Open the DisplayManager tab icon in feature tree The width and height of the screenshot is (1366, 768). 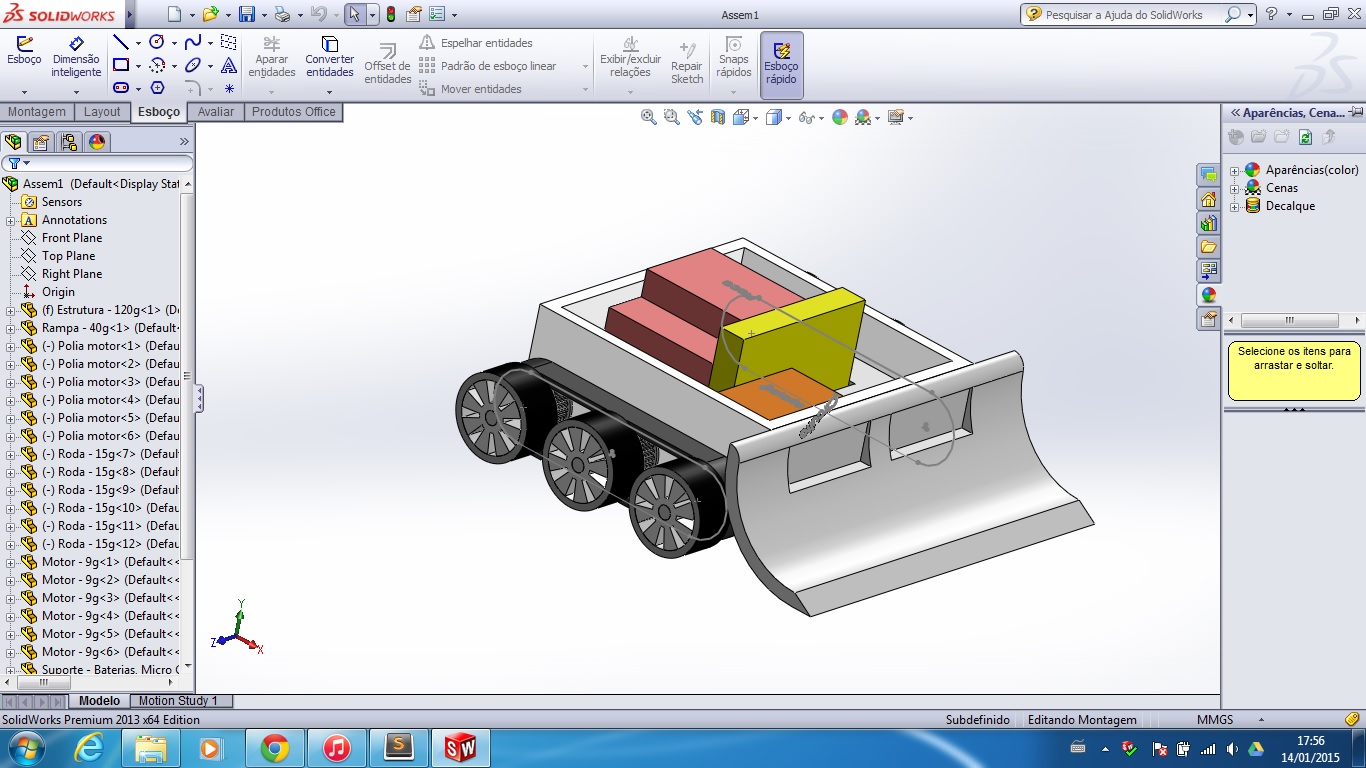pos(97,142)
